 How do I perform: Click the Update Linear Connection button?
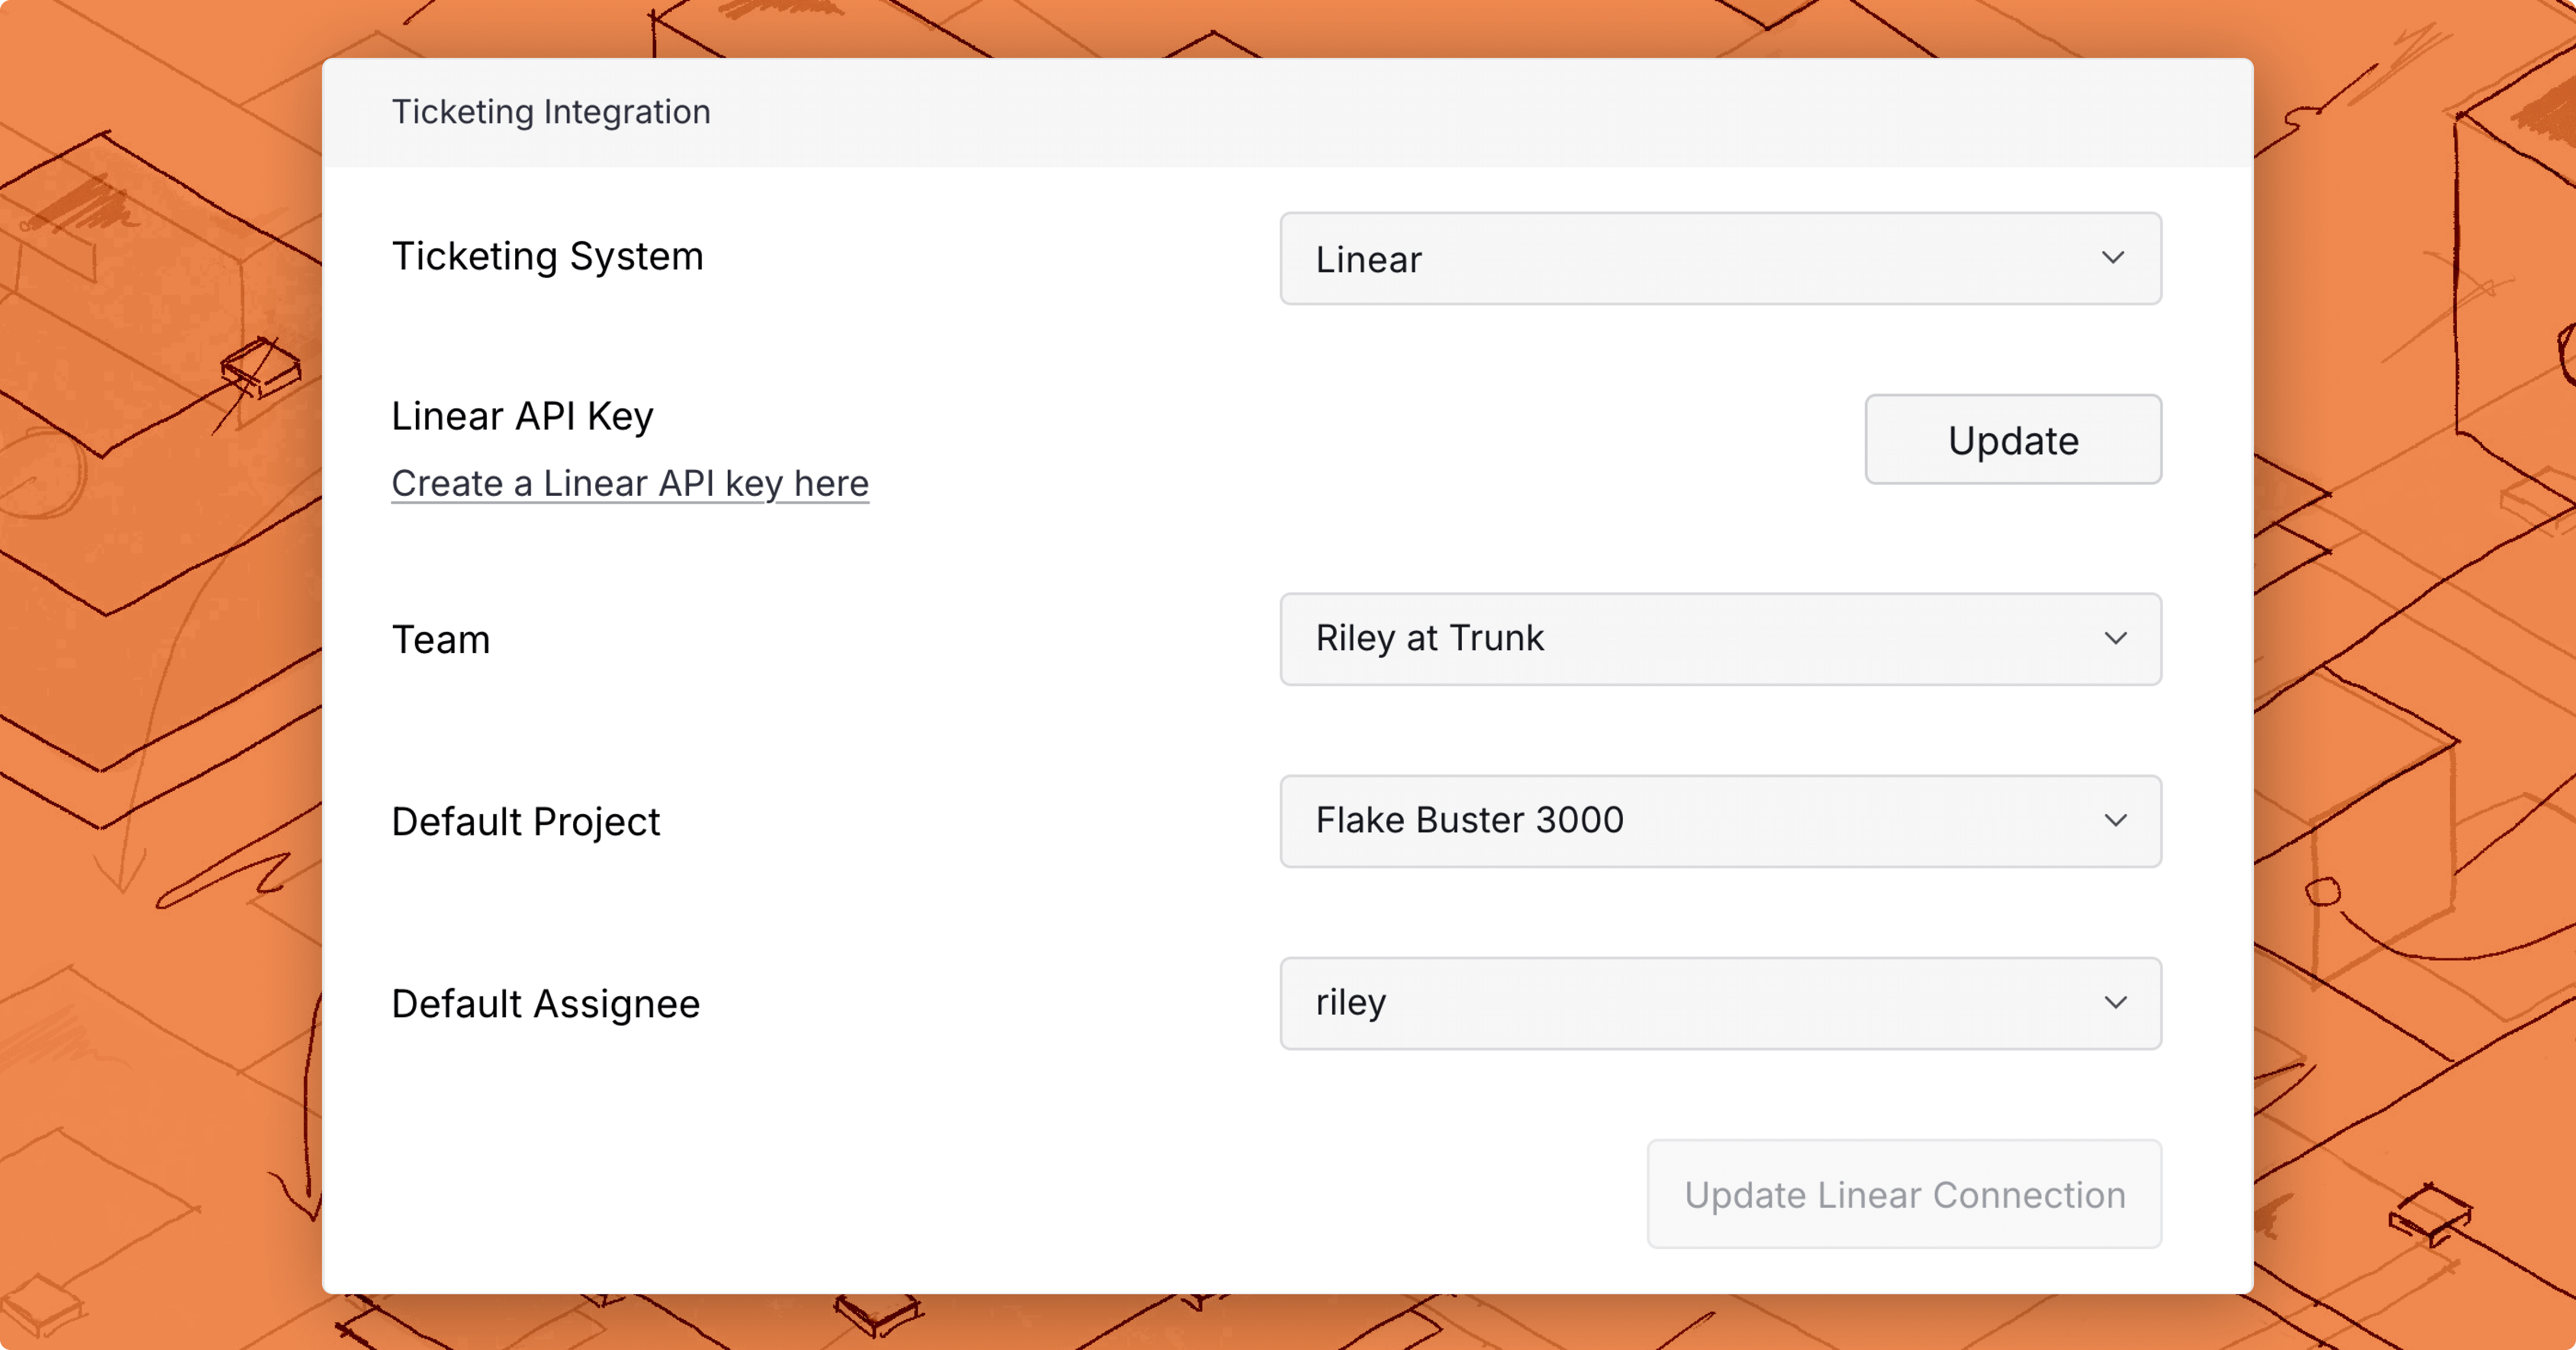pos(1904,1194)
